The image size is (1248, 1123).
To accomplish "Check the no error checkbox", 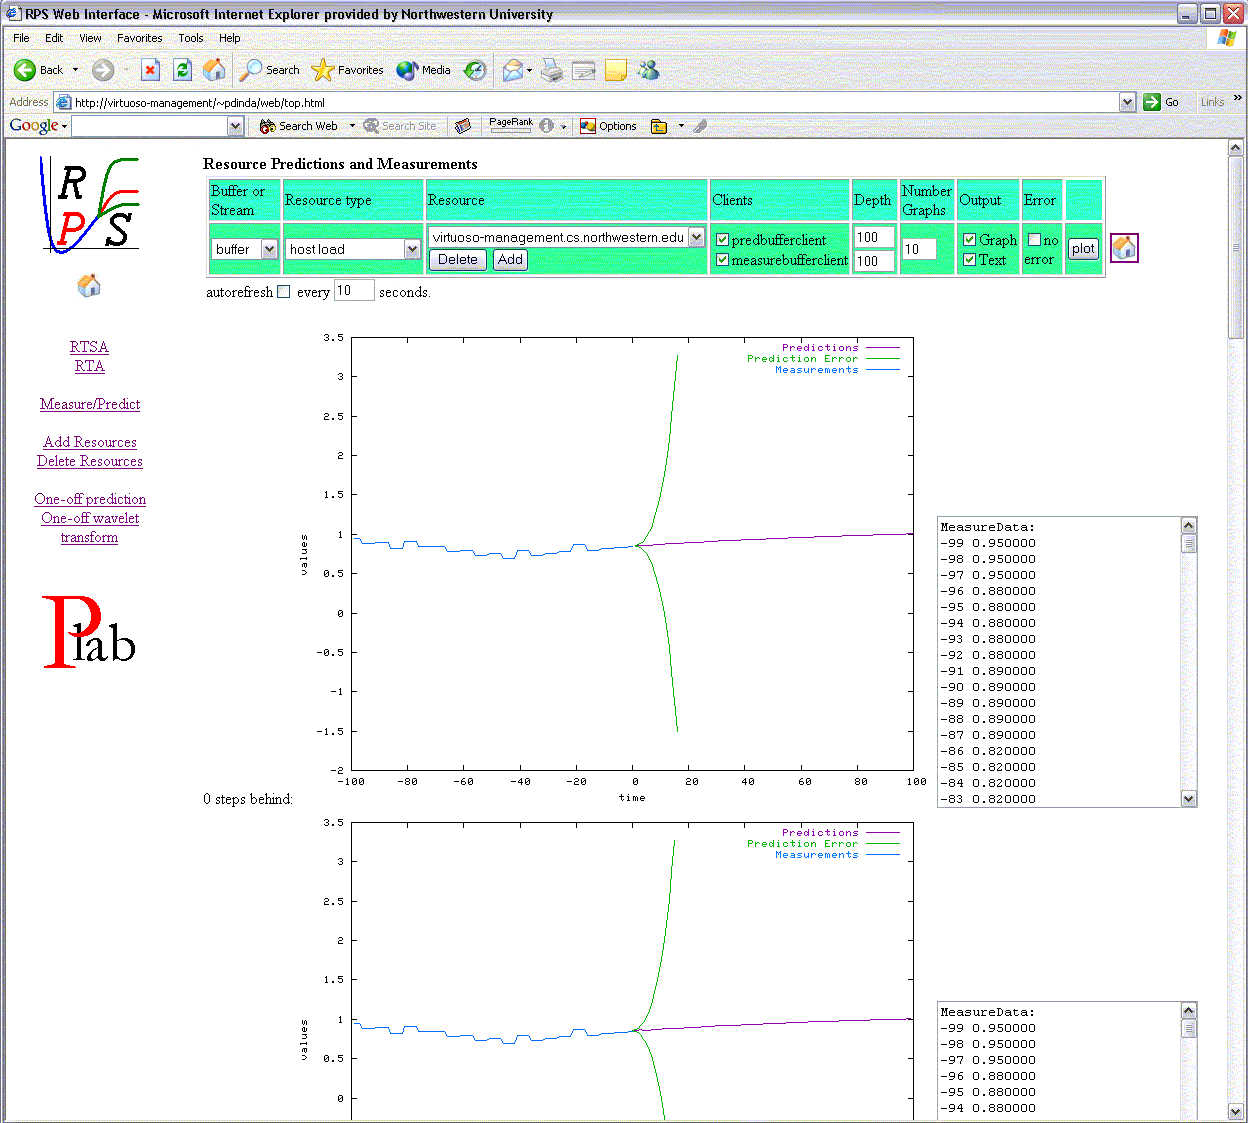I will point(1035,240).
